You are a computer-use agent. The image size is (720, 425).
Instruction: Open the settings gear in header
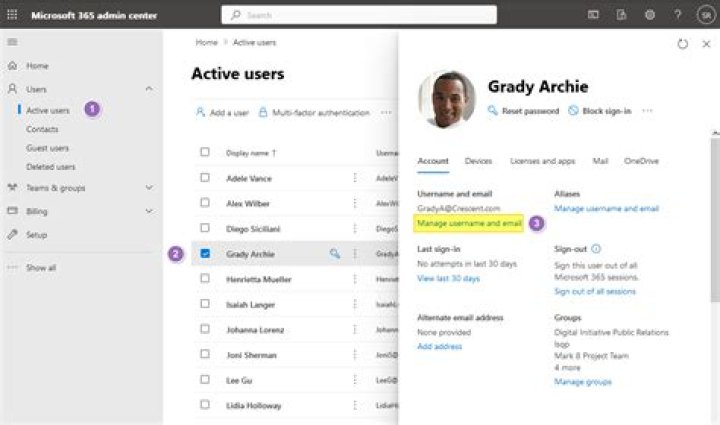(x=649, y=15)
